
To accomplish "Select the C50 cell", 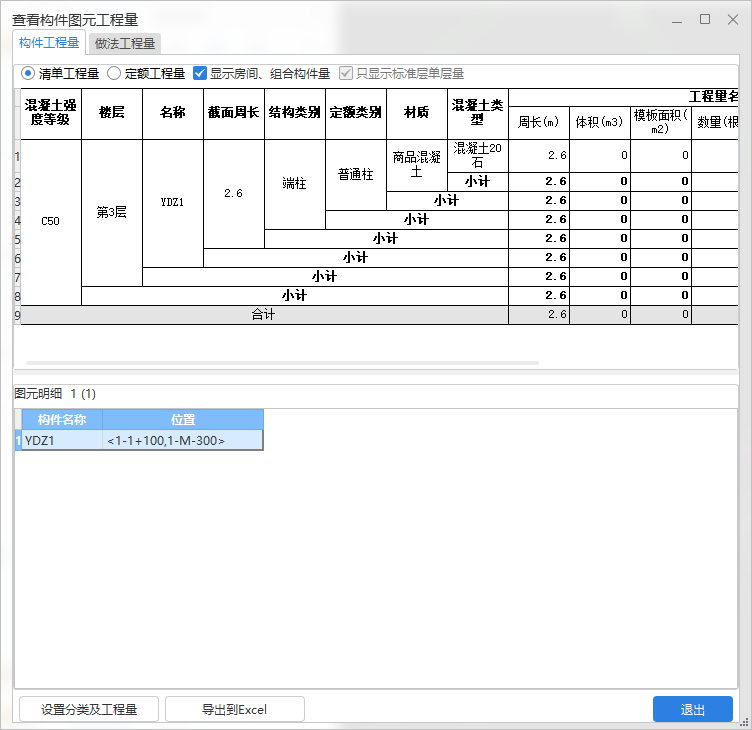I will pyautogui.click(x=51, y=222).
